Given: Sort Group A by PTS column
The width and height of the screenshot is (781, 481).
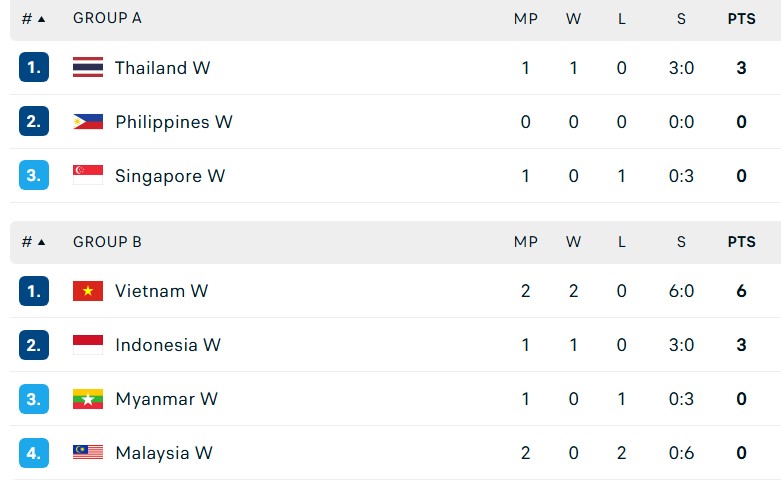Looking at the screenshot, I should pyautogui.click(x=741, y=18).
